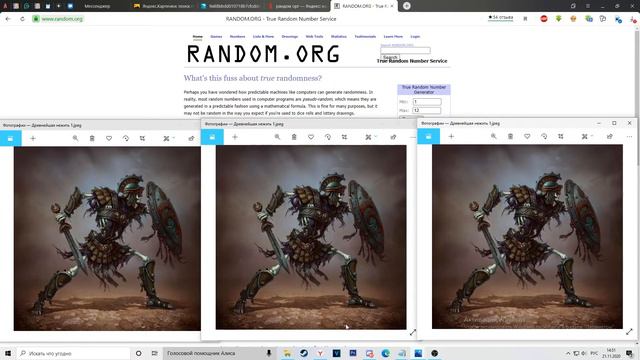Image resolution: width=640 pixels, height=360 pixels.
Task: Click the Search button on RANDOM.ORG
Action: click(x=390, y=57)
